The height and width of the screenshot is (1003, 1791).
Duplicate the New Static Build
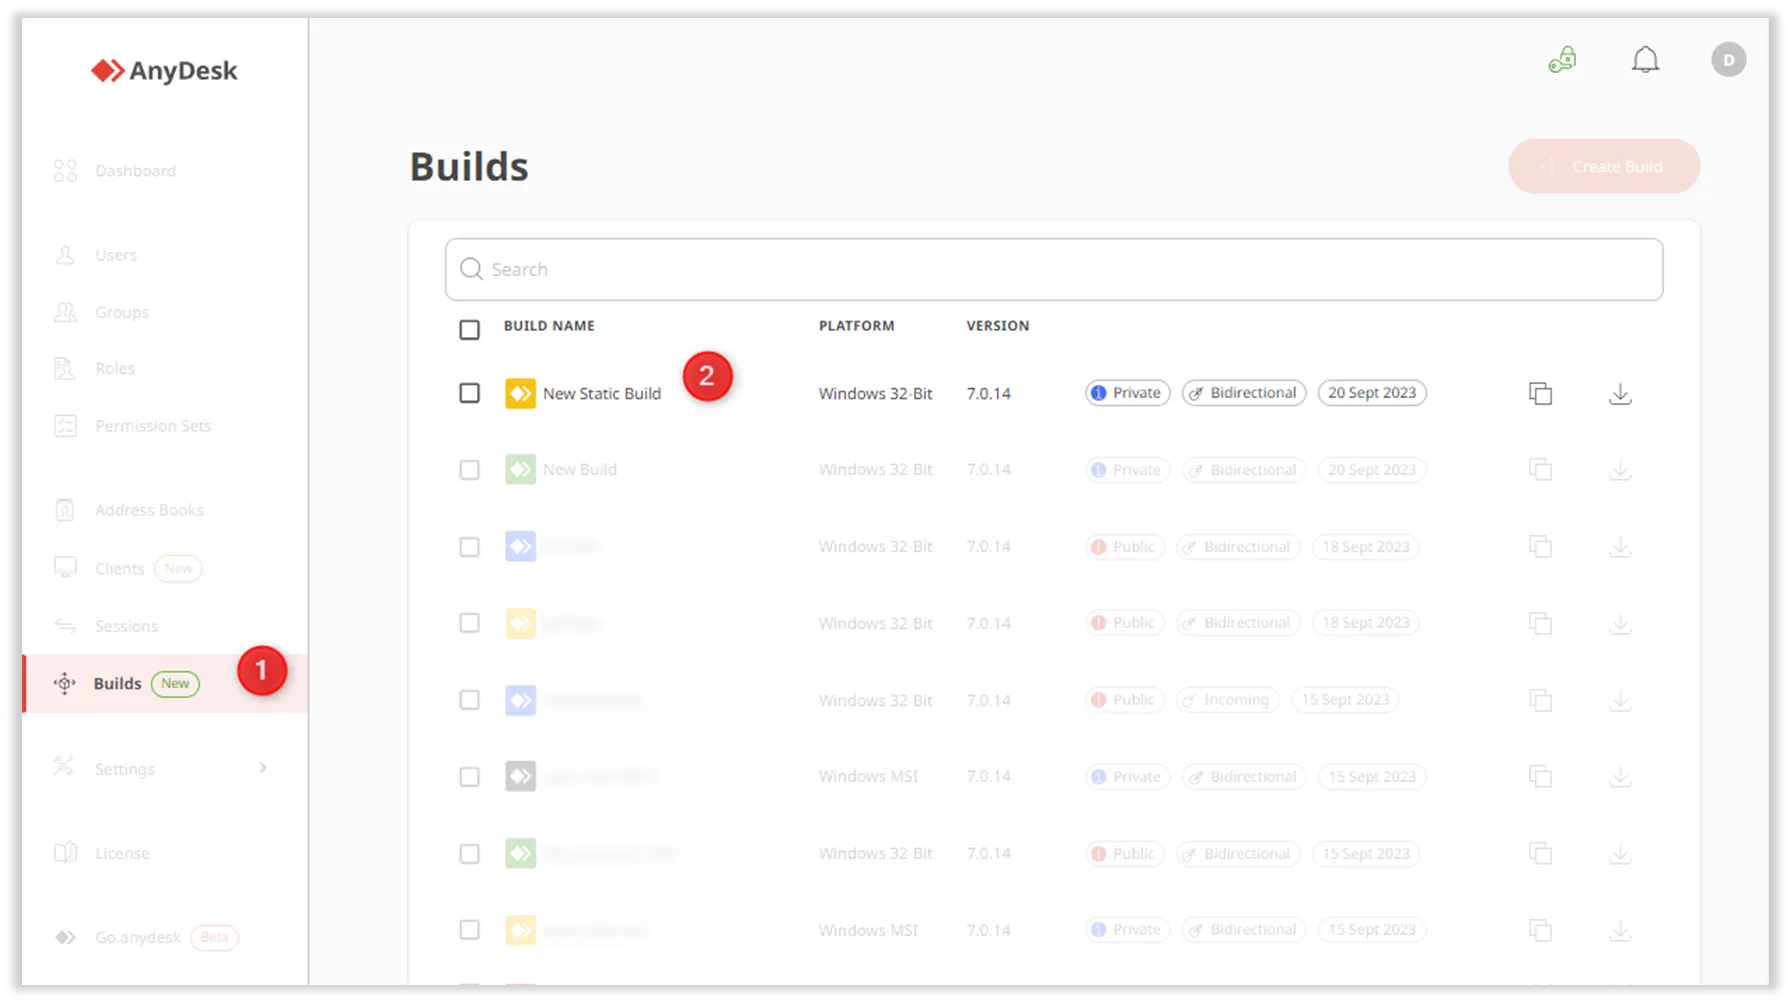(1540, 394)
